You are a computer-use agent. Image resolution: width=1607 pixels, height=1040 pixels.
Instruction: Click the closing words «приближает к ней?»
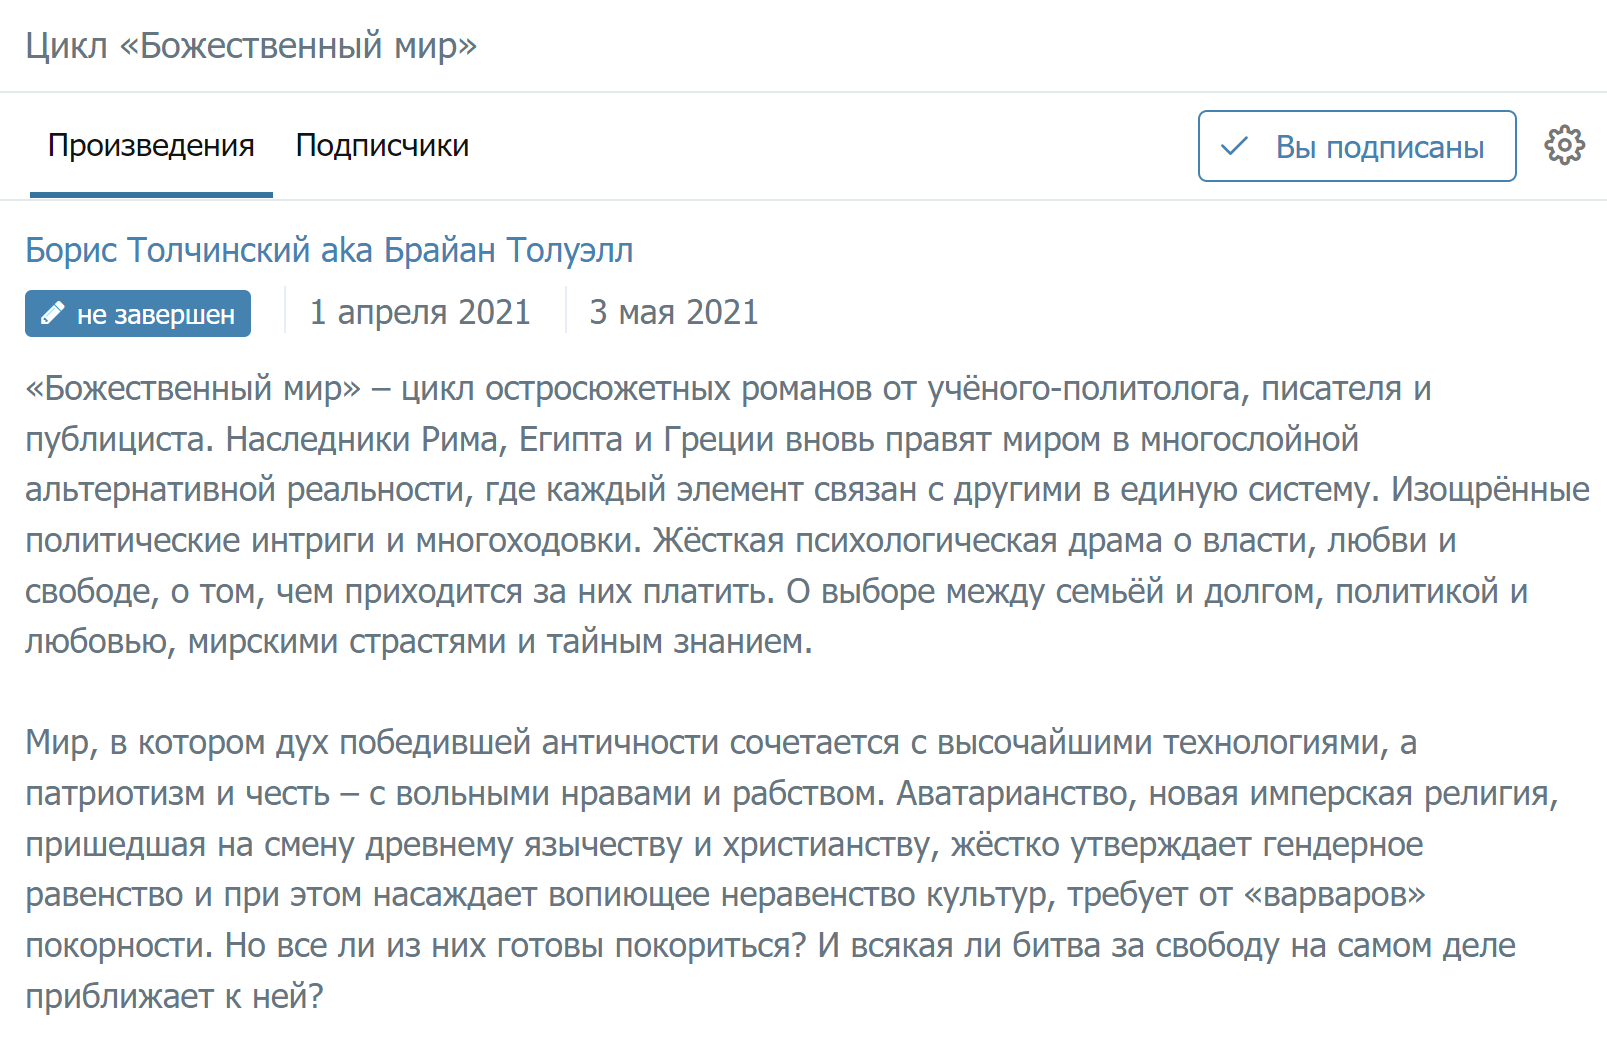click(x=174, y=996)
